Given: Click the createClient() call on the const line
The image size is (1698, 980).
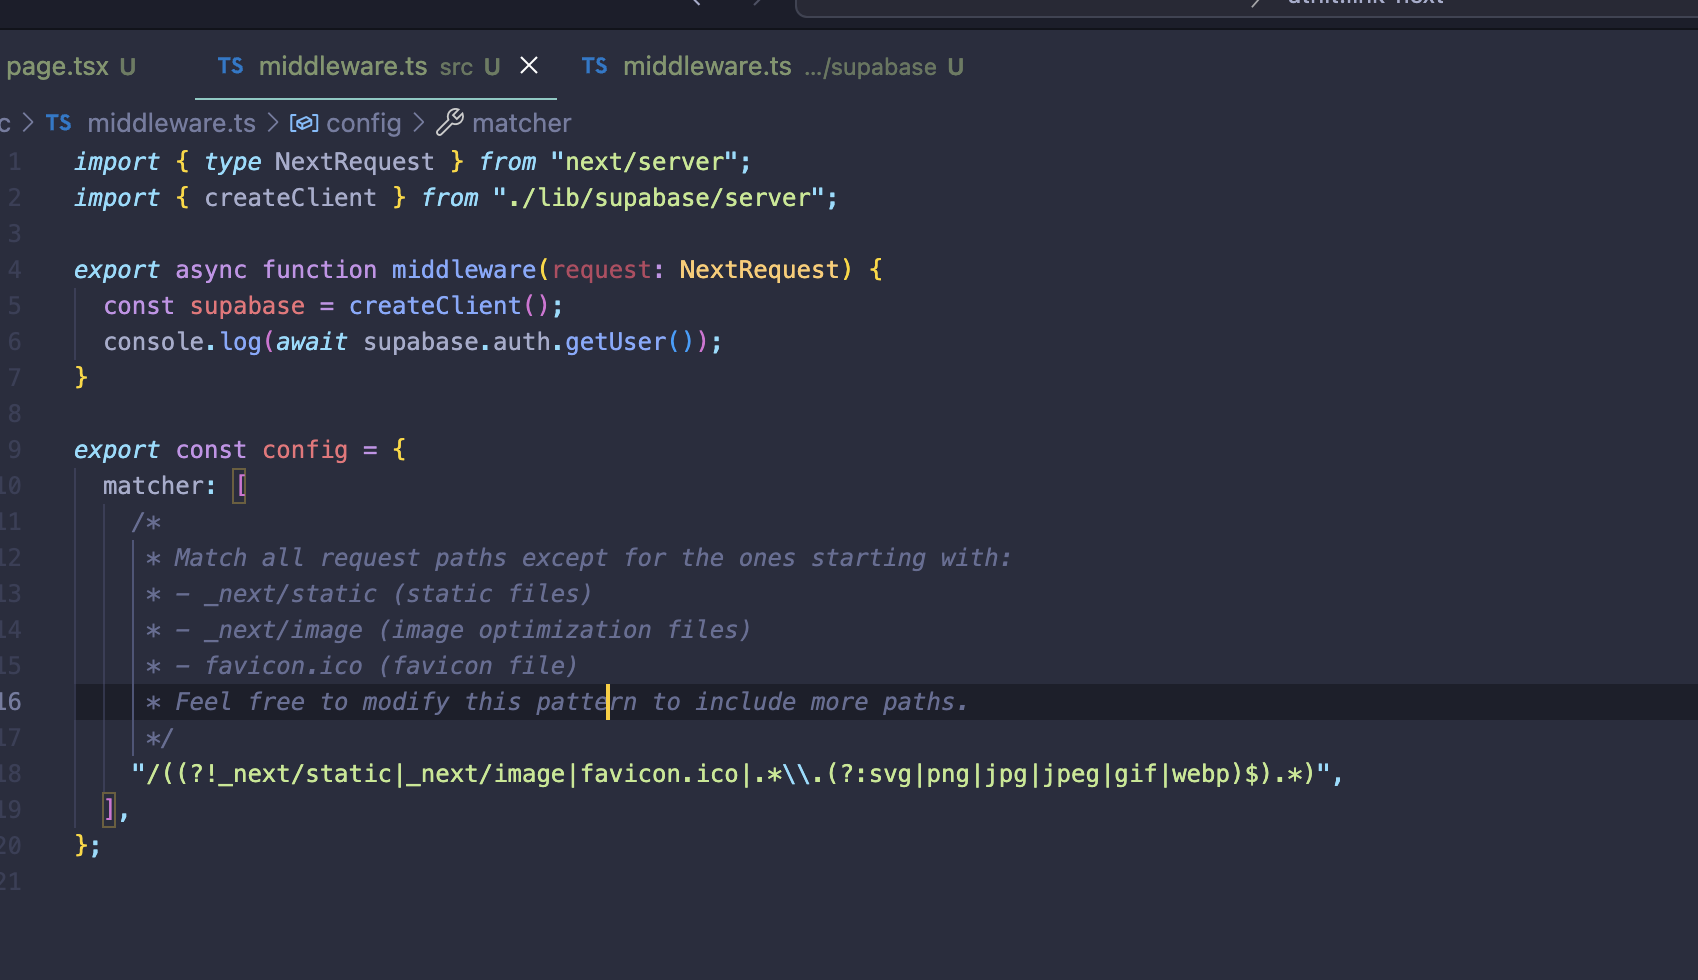Looking at the screenshot, I should coord(448,306).
